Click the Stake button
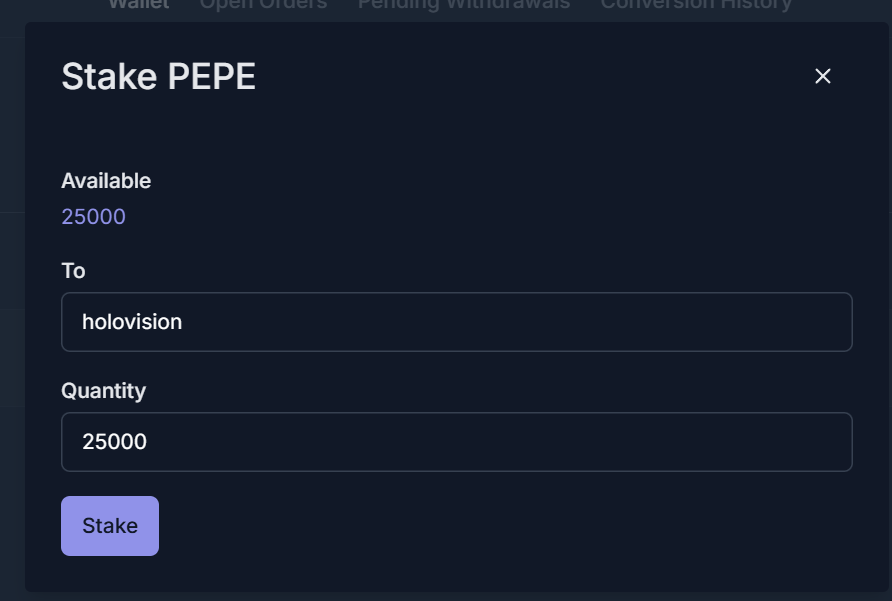This screenshot has width=892, height=601. point(110,526)
